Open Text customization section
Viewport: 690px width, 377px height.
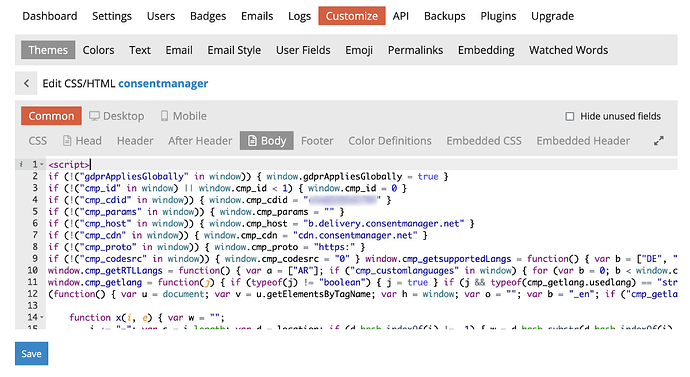(140, 50)
